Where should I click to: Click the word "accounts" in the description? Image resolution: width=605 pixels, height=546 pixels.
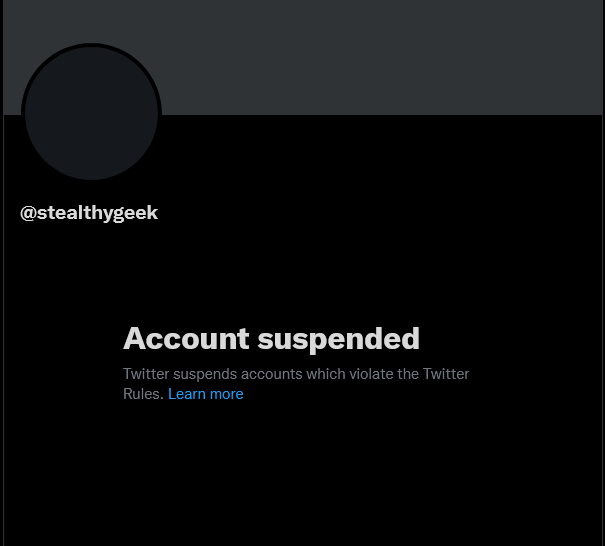pos(272,374)
